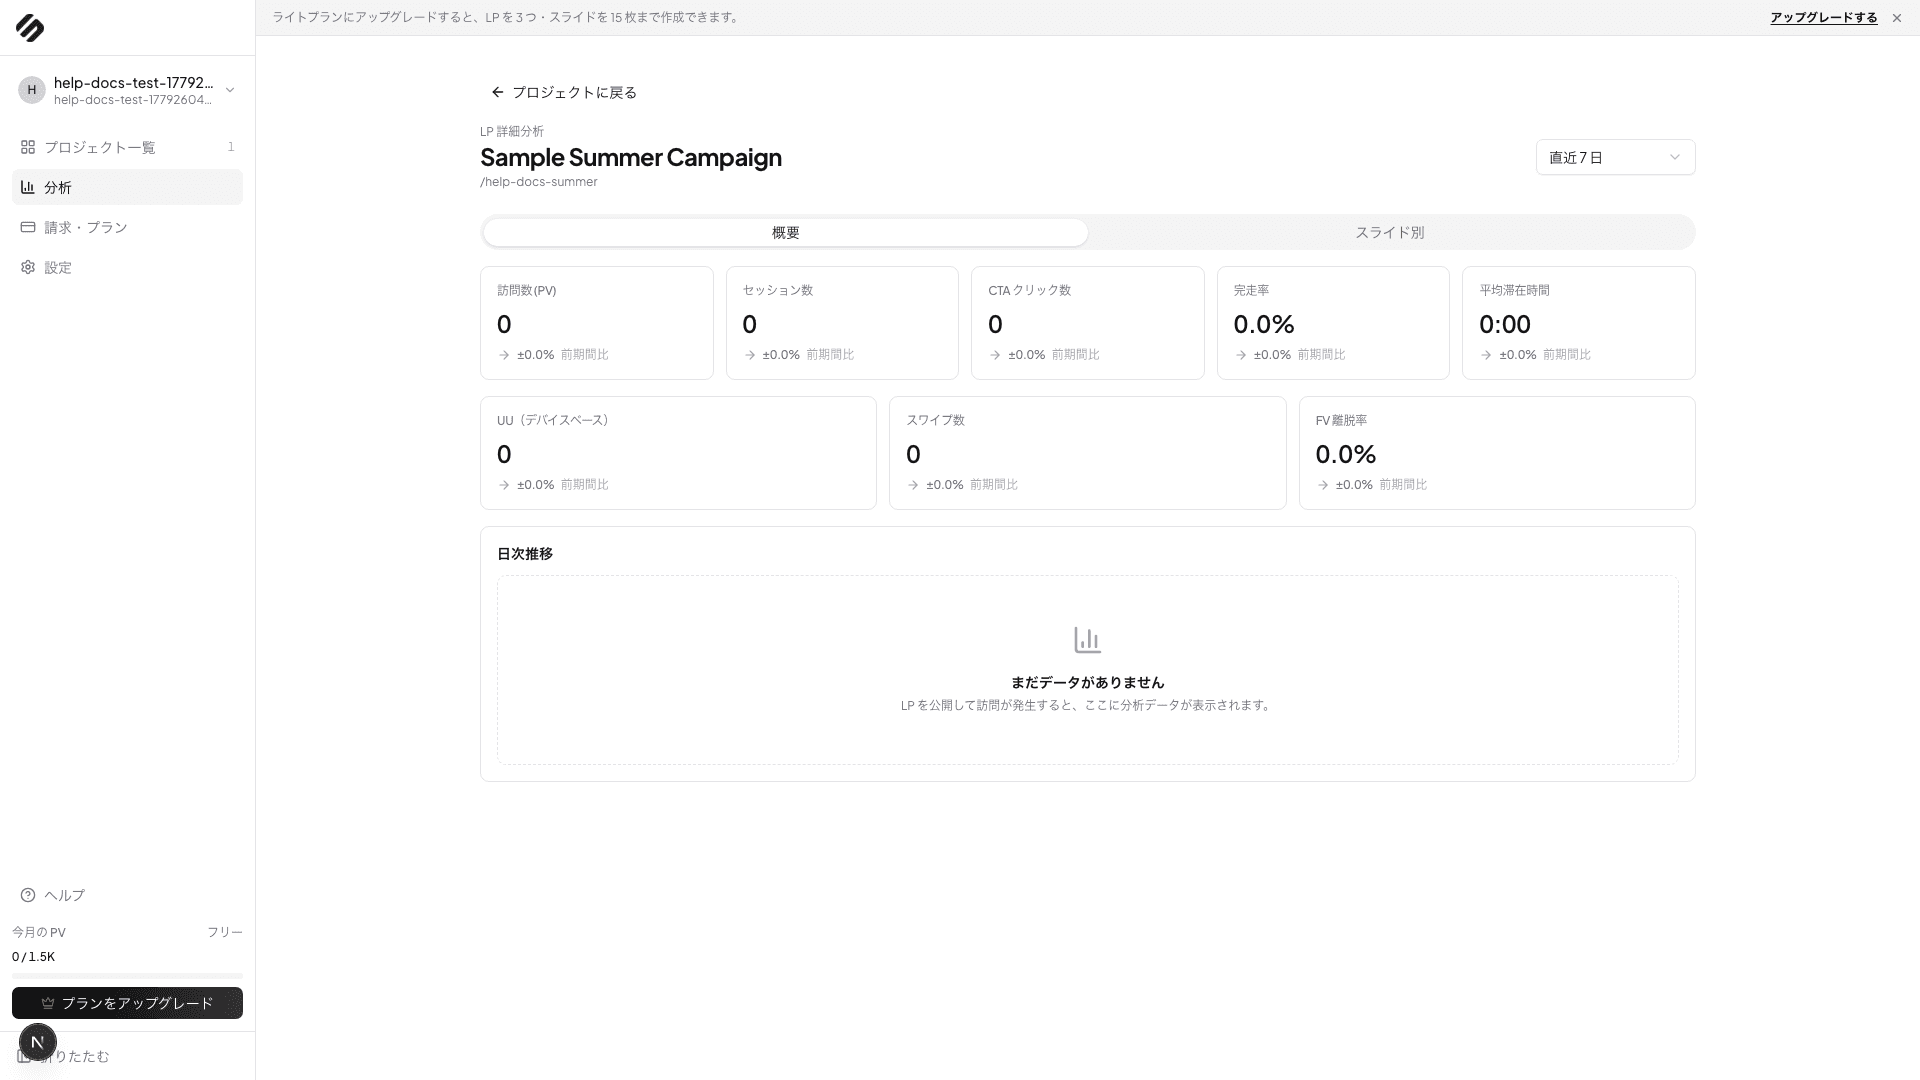Click the trend arrow in 完走率 card

pos(1241,355)
